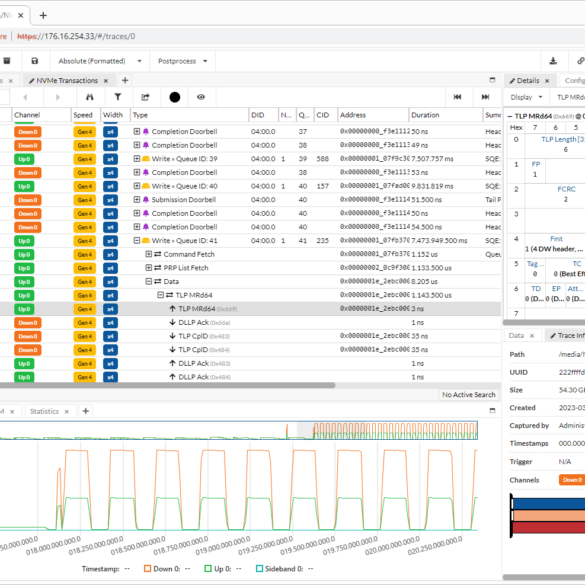Click the No Active Search status
Viewport: 585px width, 585px height.
pyautogui.click(x=469, y=395)
